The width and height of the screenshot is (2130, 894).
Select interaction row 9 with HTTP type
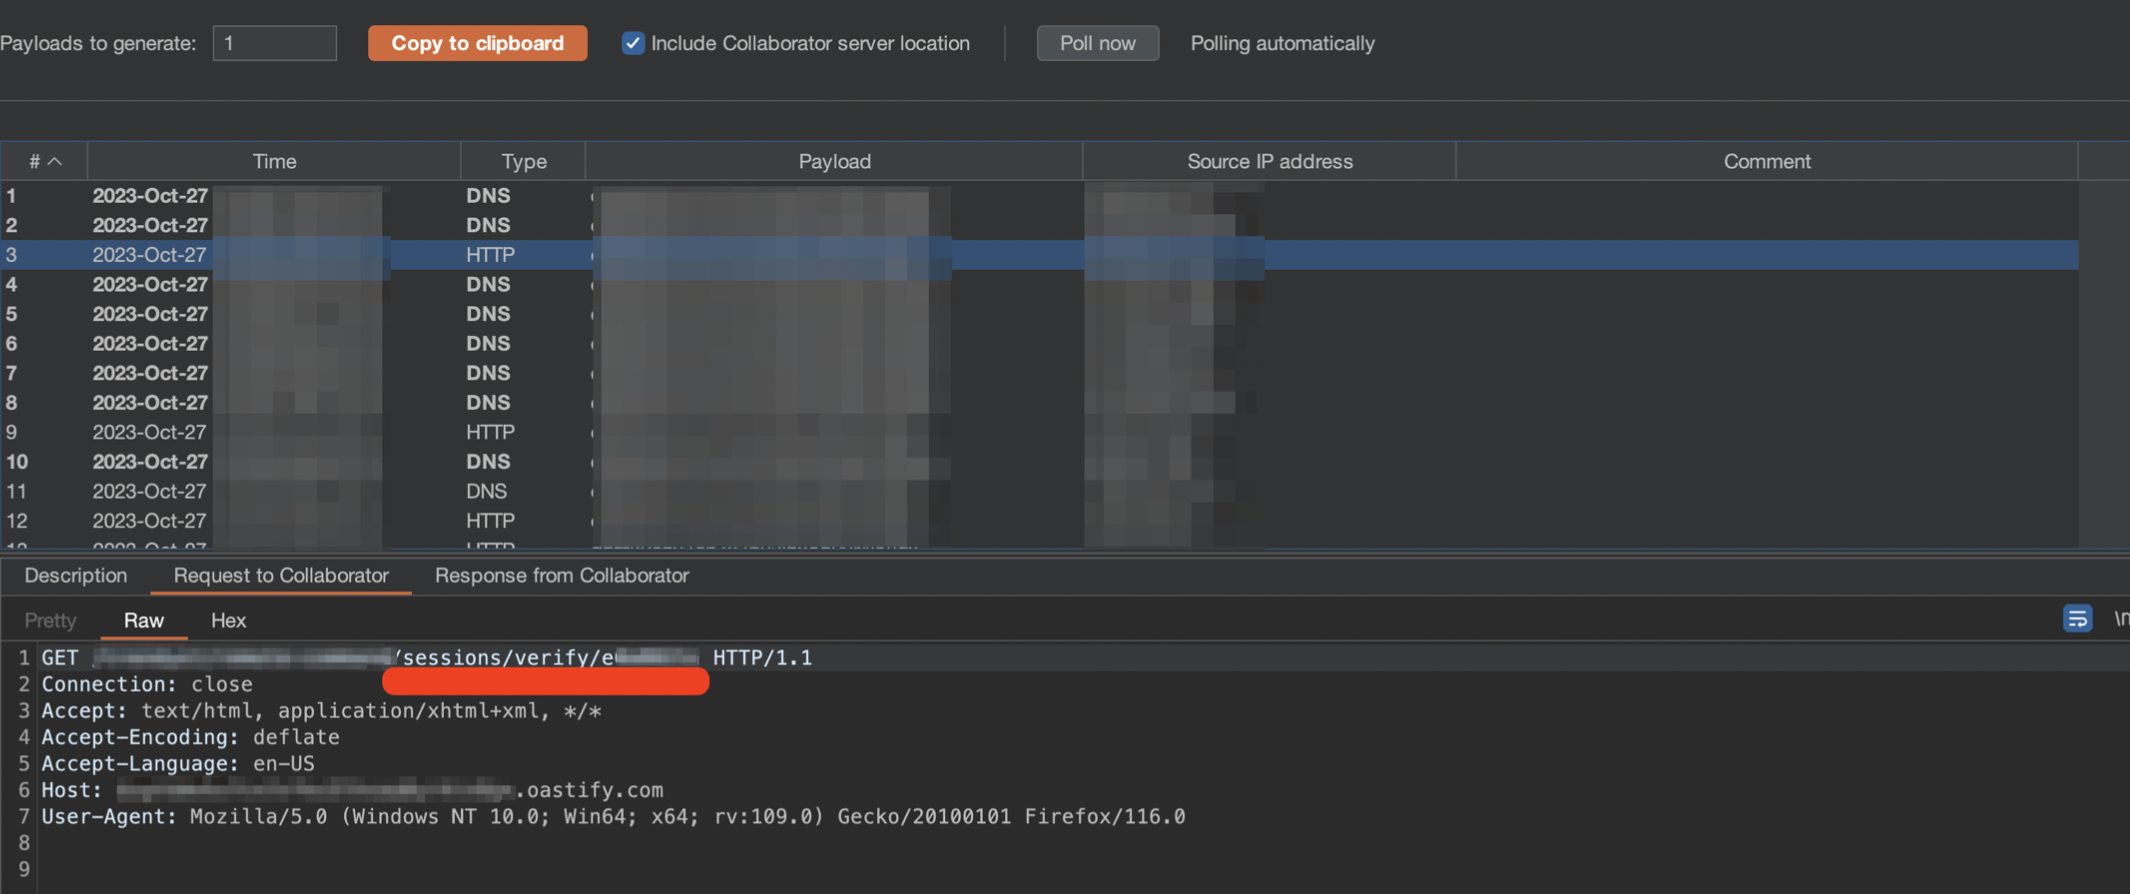pos(490,432)
